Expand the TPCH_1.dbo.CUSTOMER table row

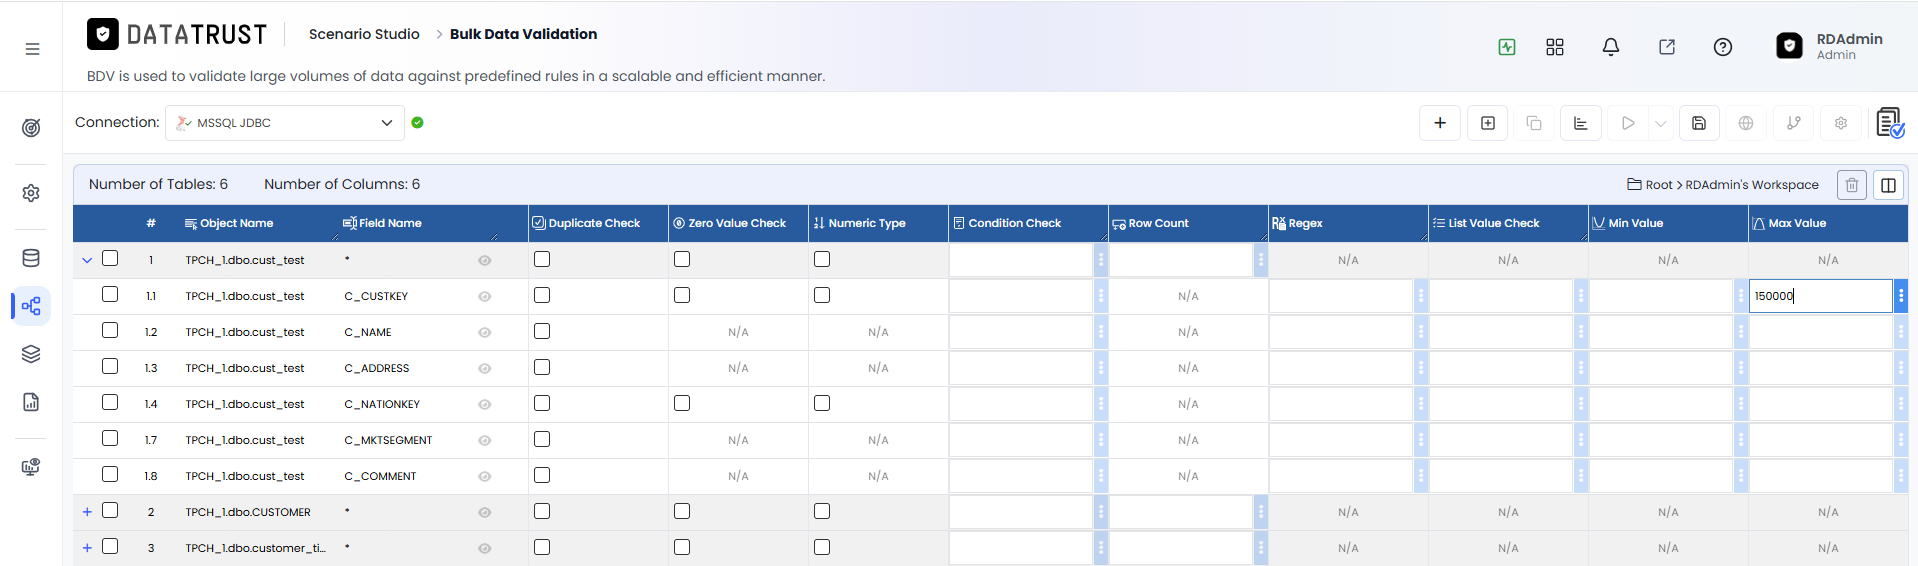(x=87, y=512)
